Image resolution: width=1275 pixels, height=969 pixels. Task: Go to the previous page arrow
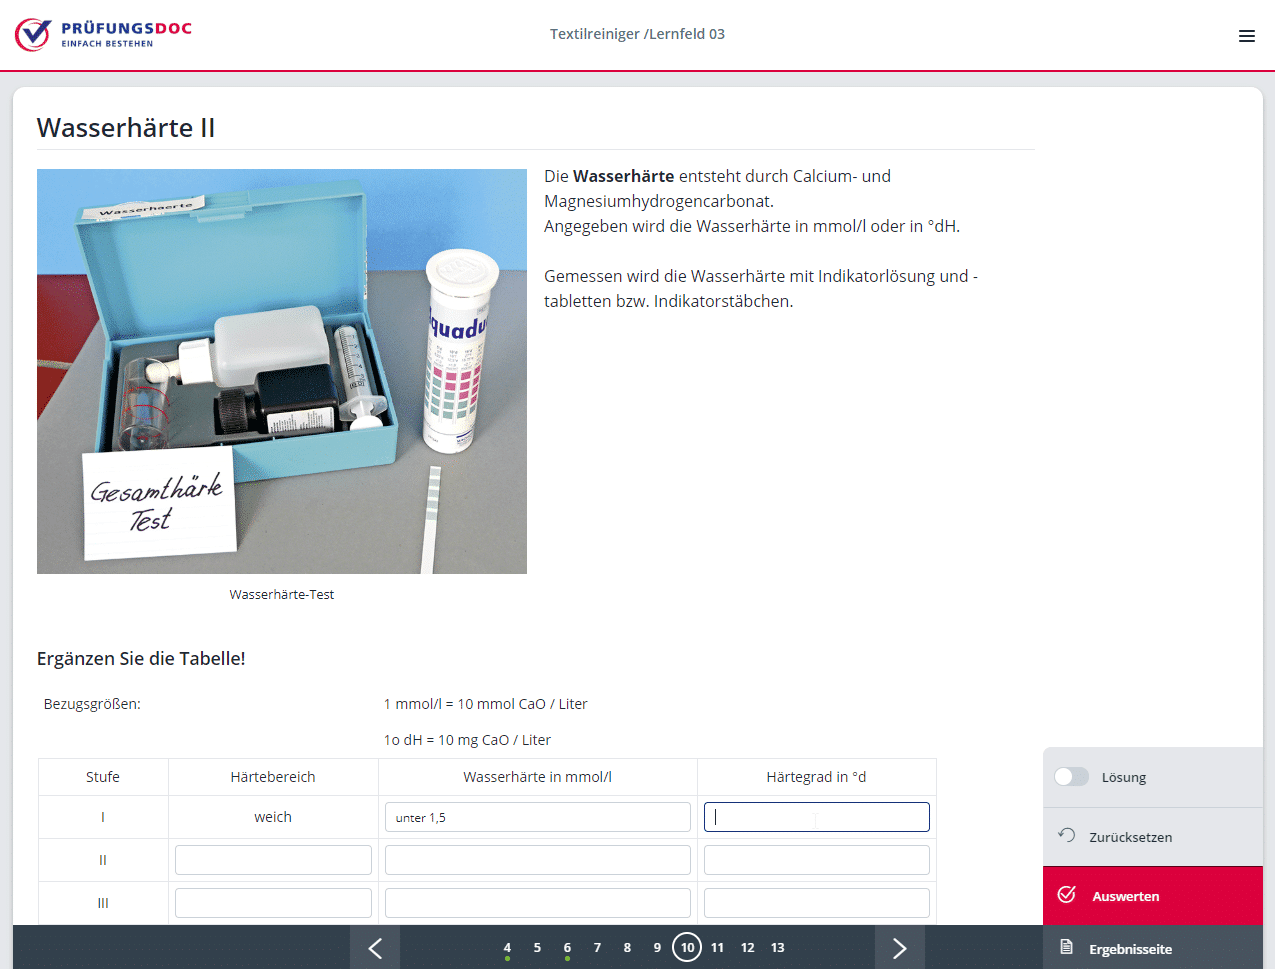(x=375, y=948)
